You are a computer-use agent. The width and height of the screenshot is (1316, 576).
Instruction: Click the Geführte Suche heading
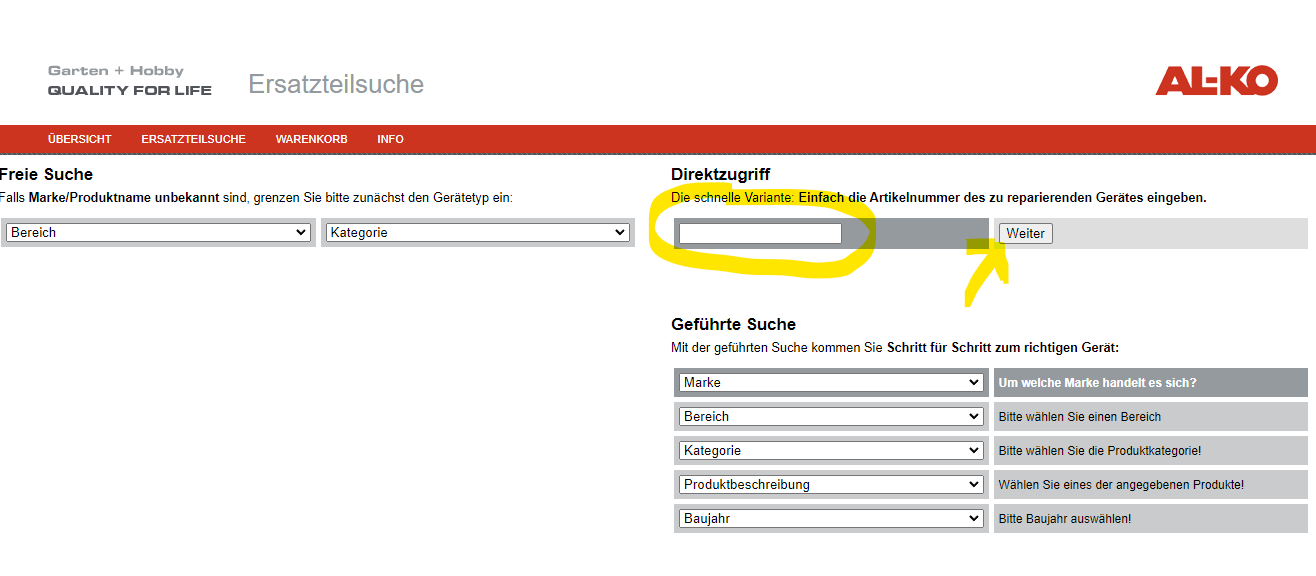(733, 324)
